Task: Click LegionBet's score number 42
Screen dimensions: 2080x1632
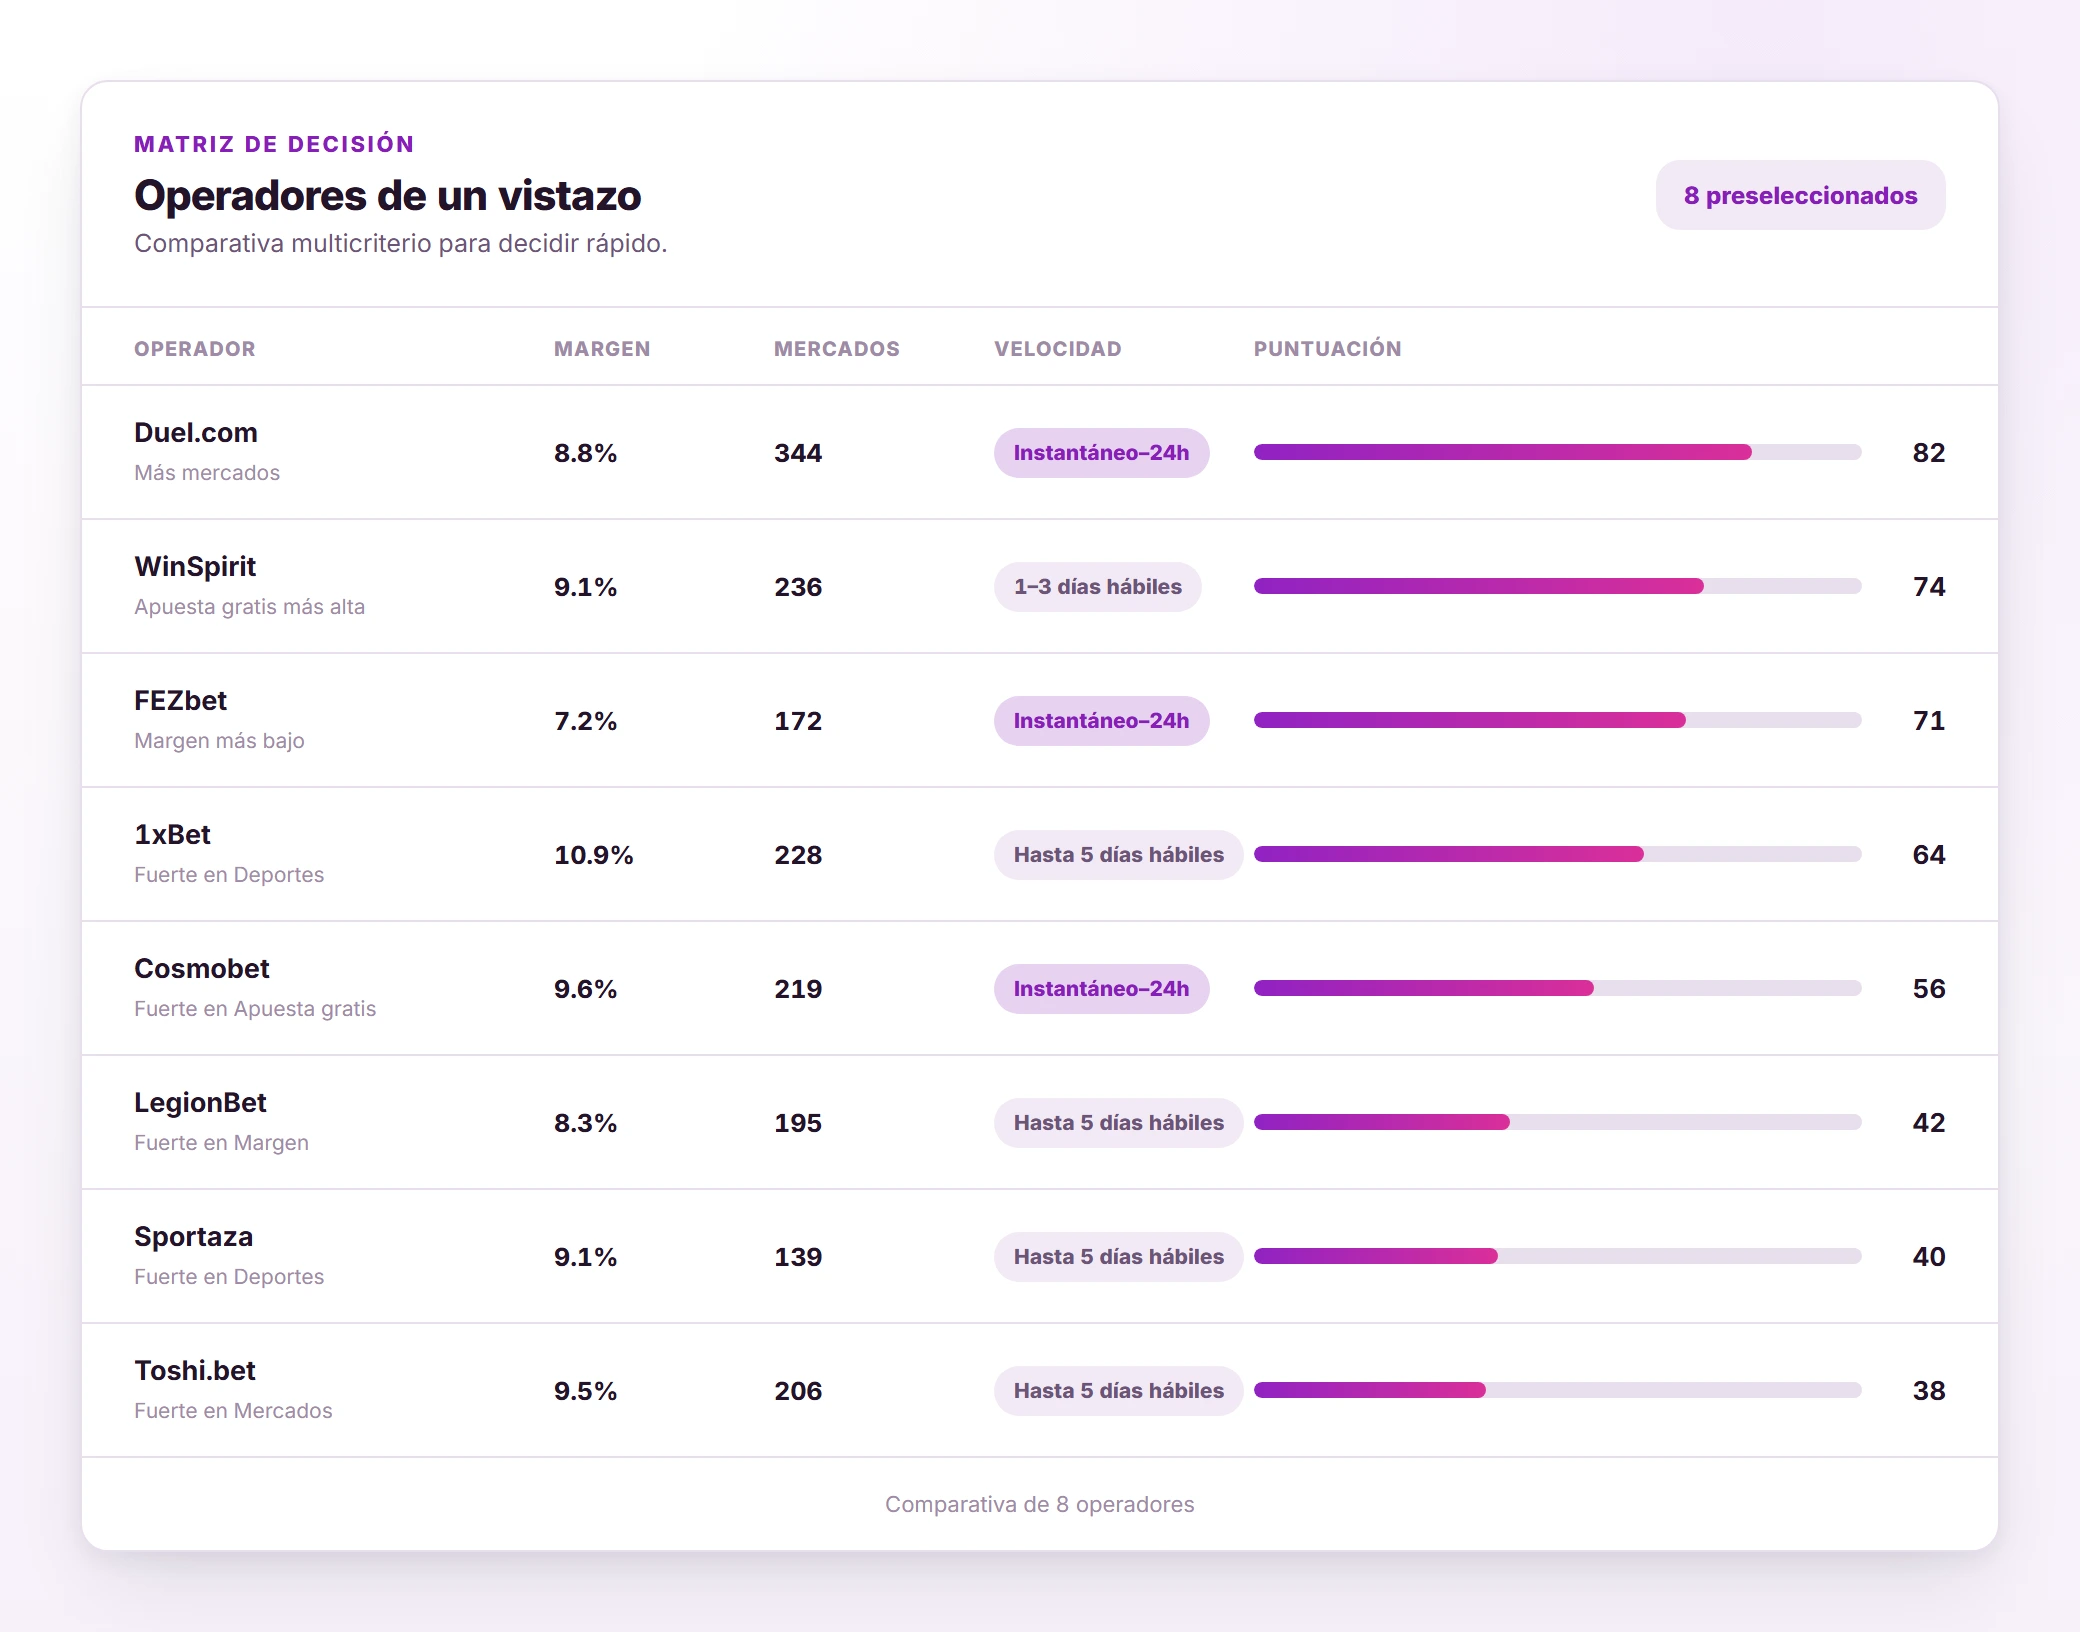Action: (1929, 1123)
